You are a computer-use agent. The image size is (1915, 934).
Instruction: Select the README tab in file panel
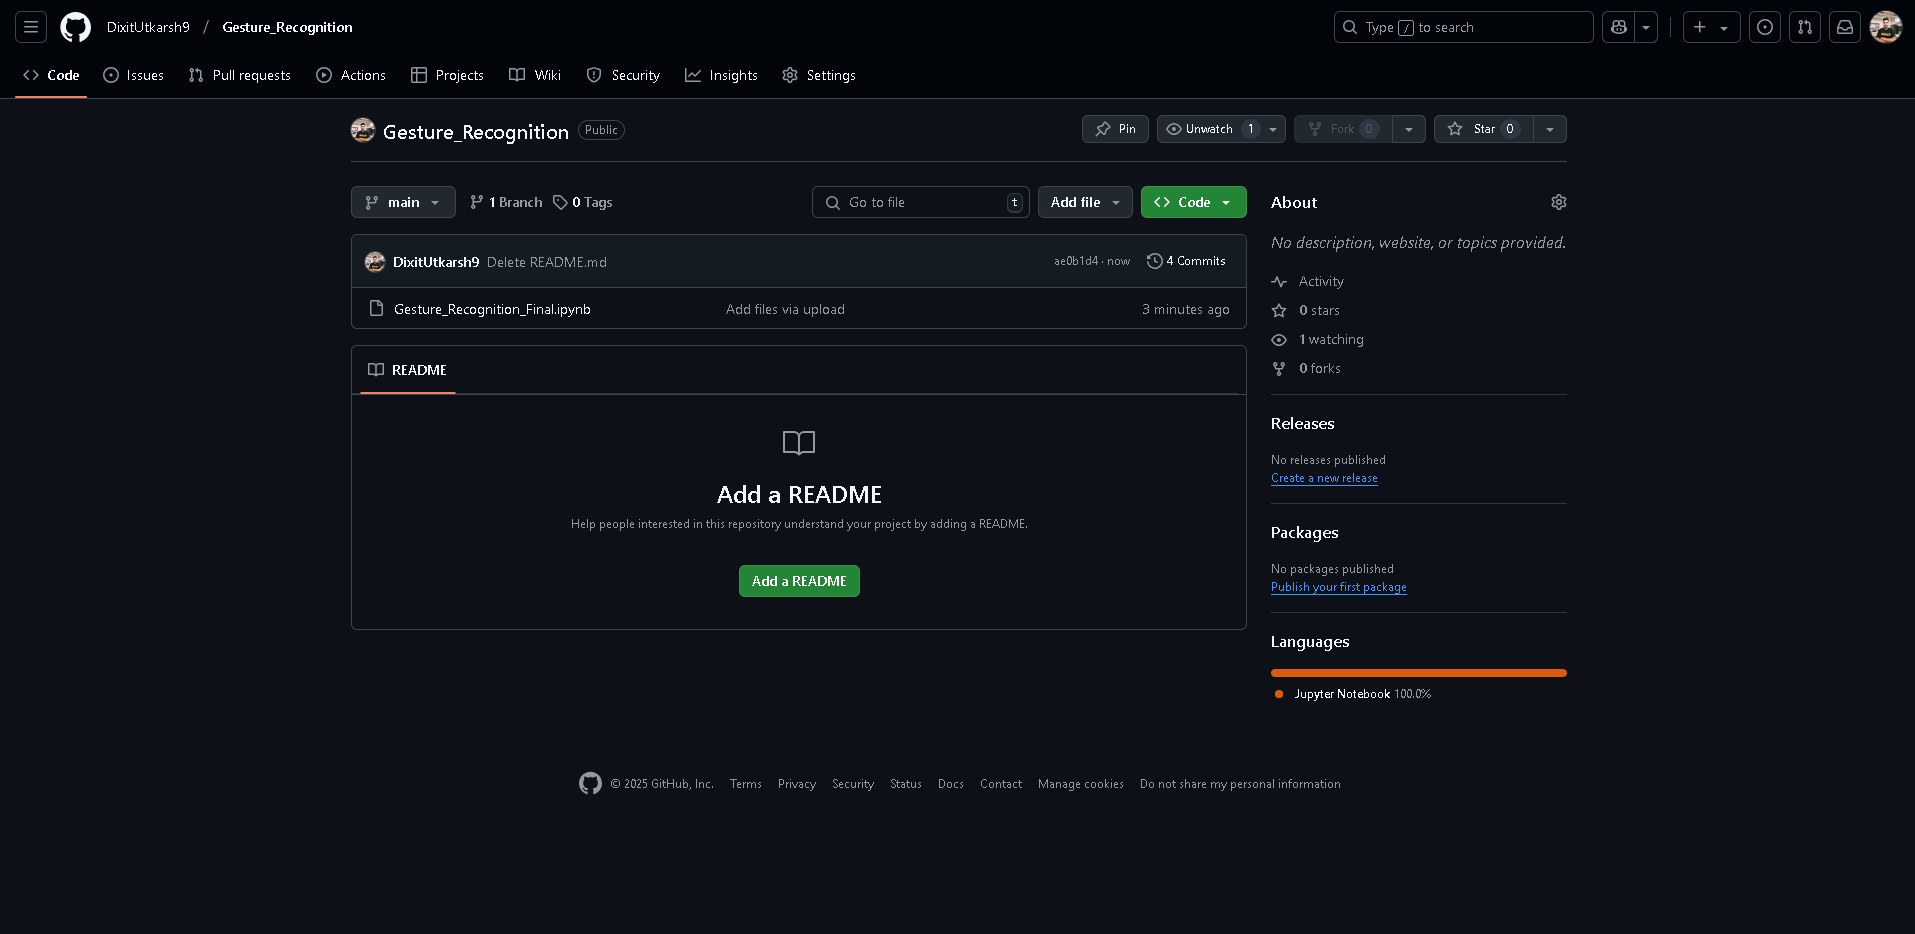408,370
